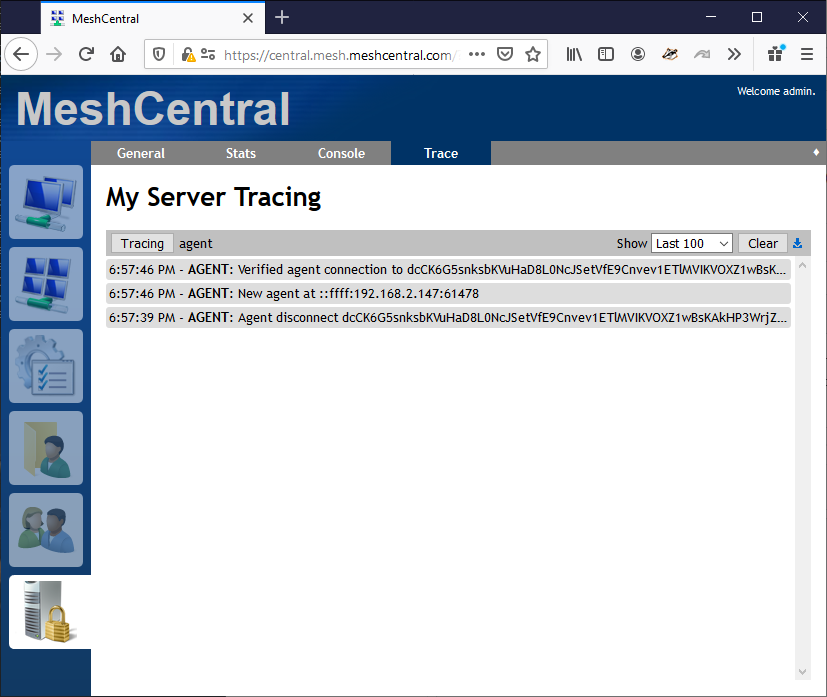
Task: Open My Devices sidebar icon
Action: point(46,202)
